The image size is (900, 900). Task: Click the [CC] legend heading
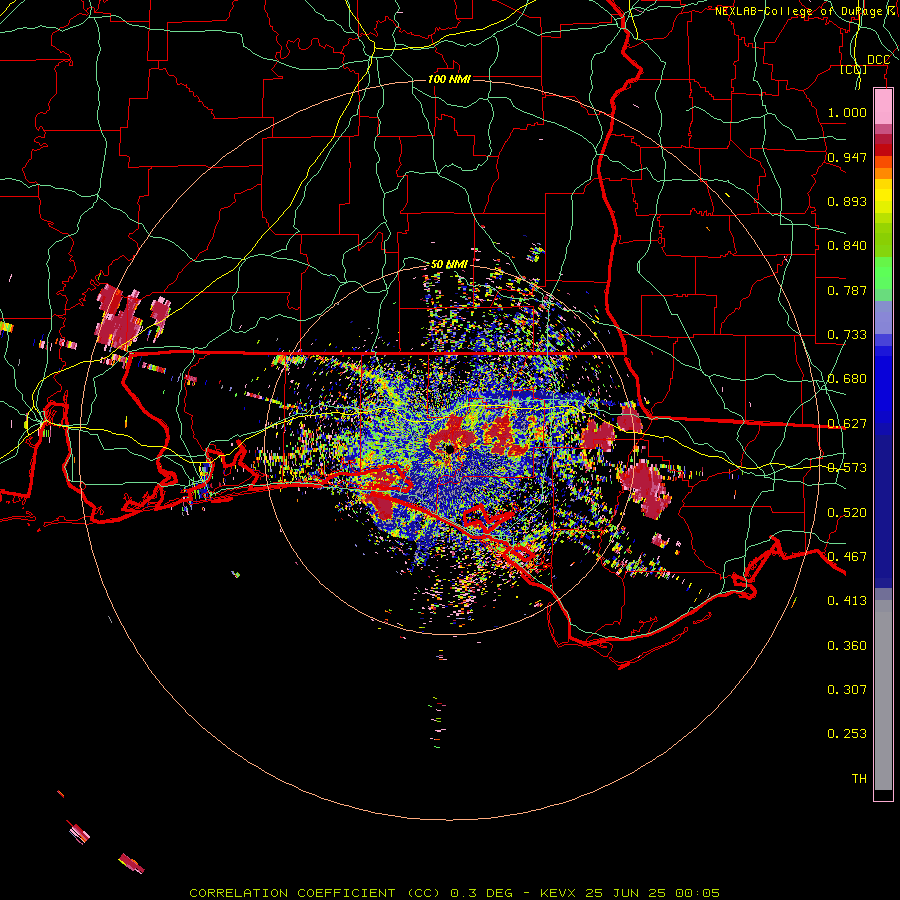(854, 69)
